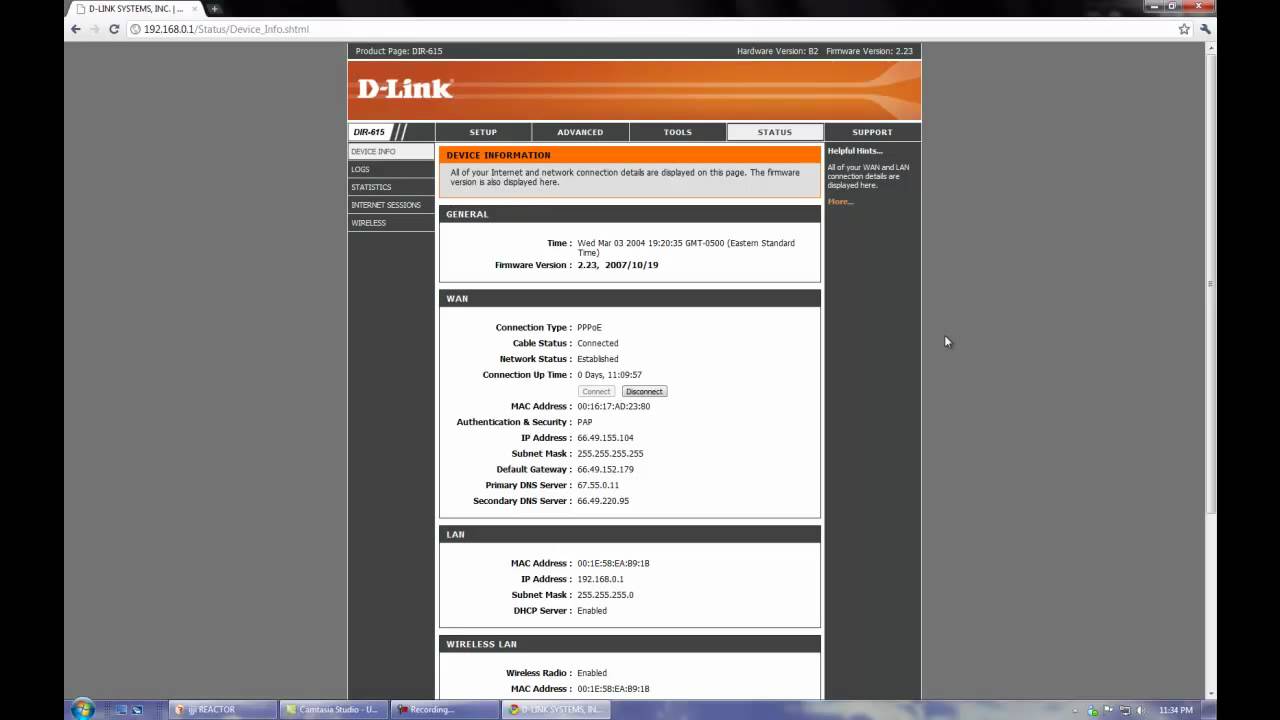Bookmark this page with the star icon

pyautogui.click(x=1184, y=29)
